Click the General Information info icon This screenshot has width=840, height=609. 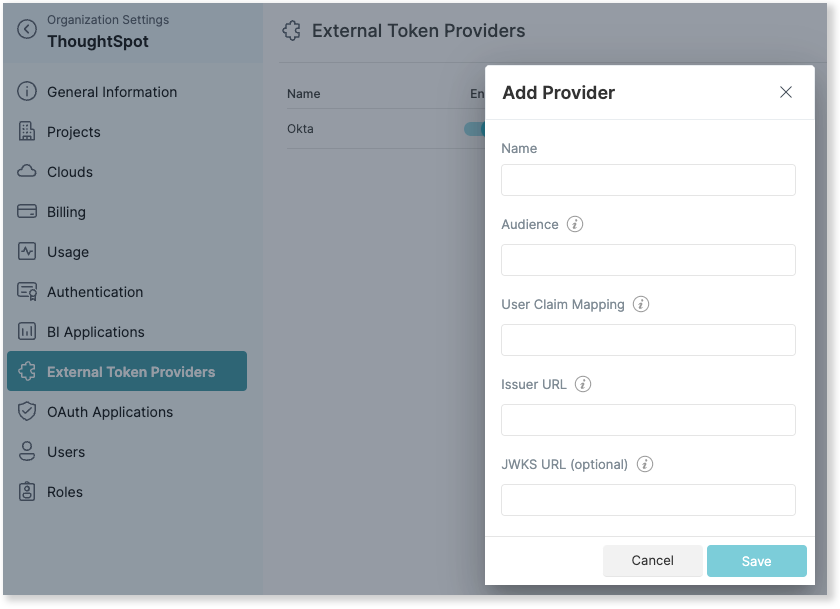(27, 91)
